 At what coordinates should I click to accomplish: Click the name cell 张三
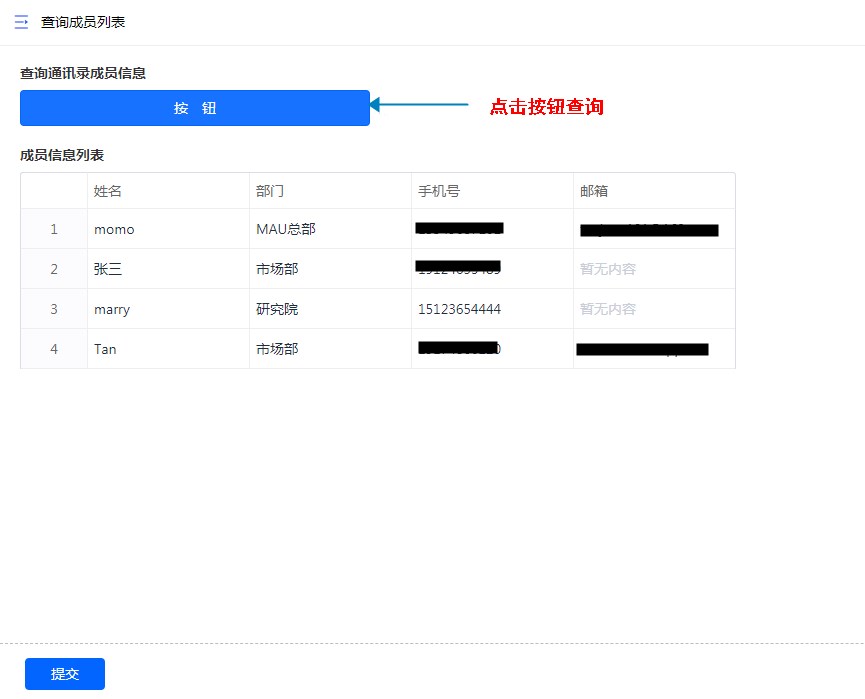tap(108, 269)
